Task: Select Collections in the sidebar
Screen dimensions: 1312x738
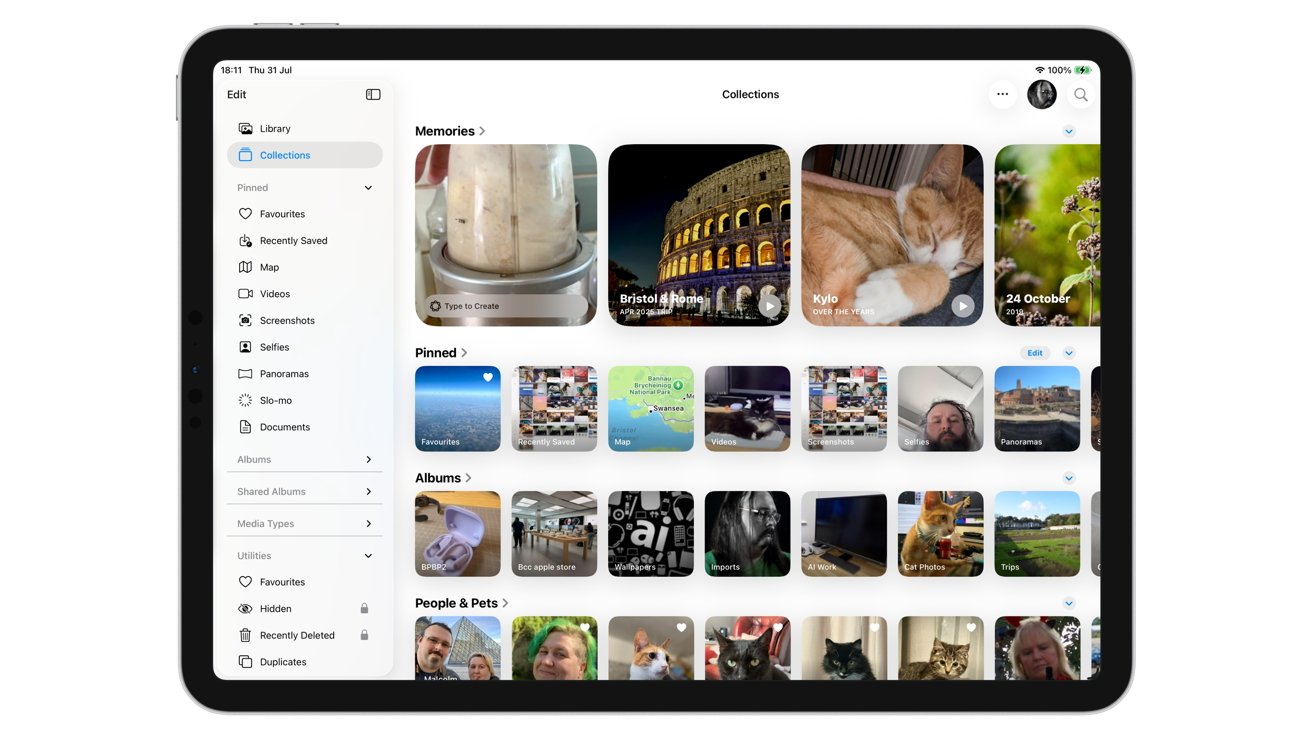Action: 284,155
